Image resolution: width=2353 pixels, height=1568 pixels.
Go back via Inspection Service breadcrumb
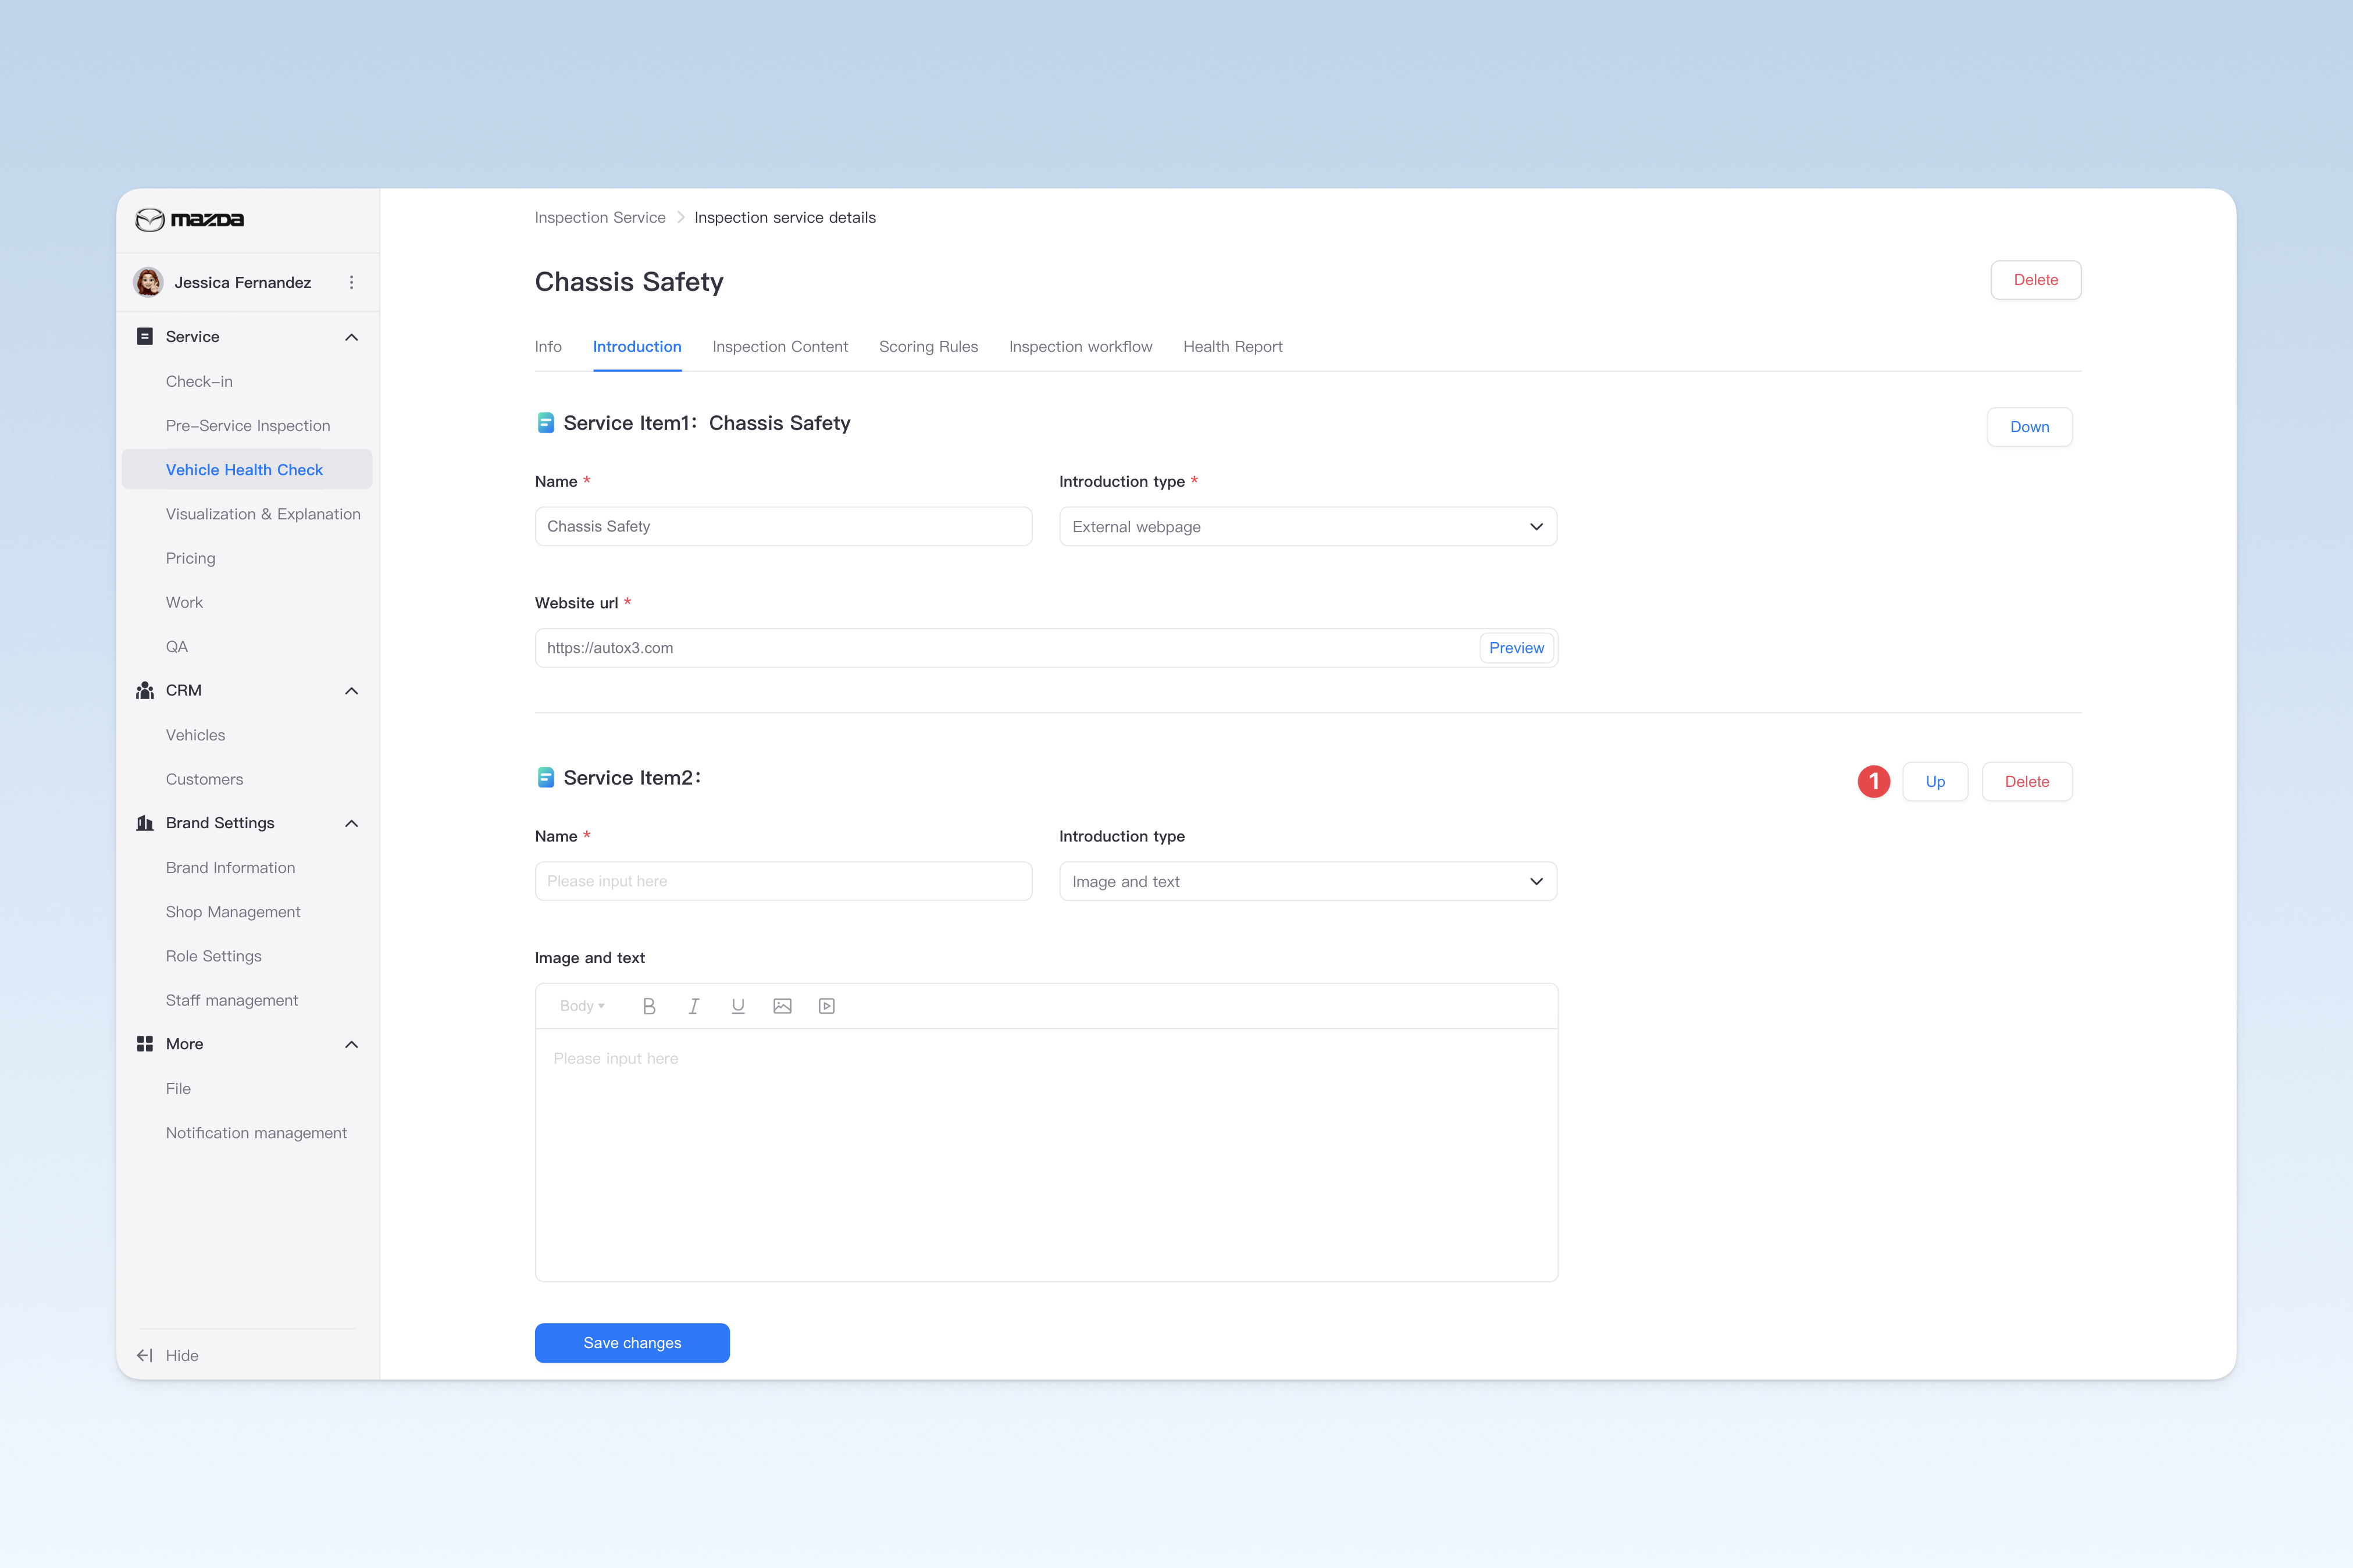pos(600,217)
